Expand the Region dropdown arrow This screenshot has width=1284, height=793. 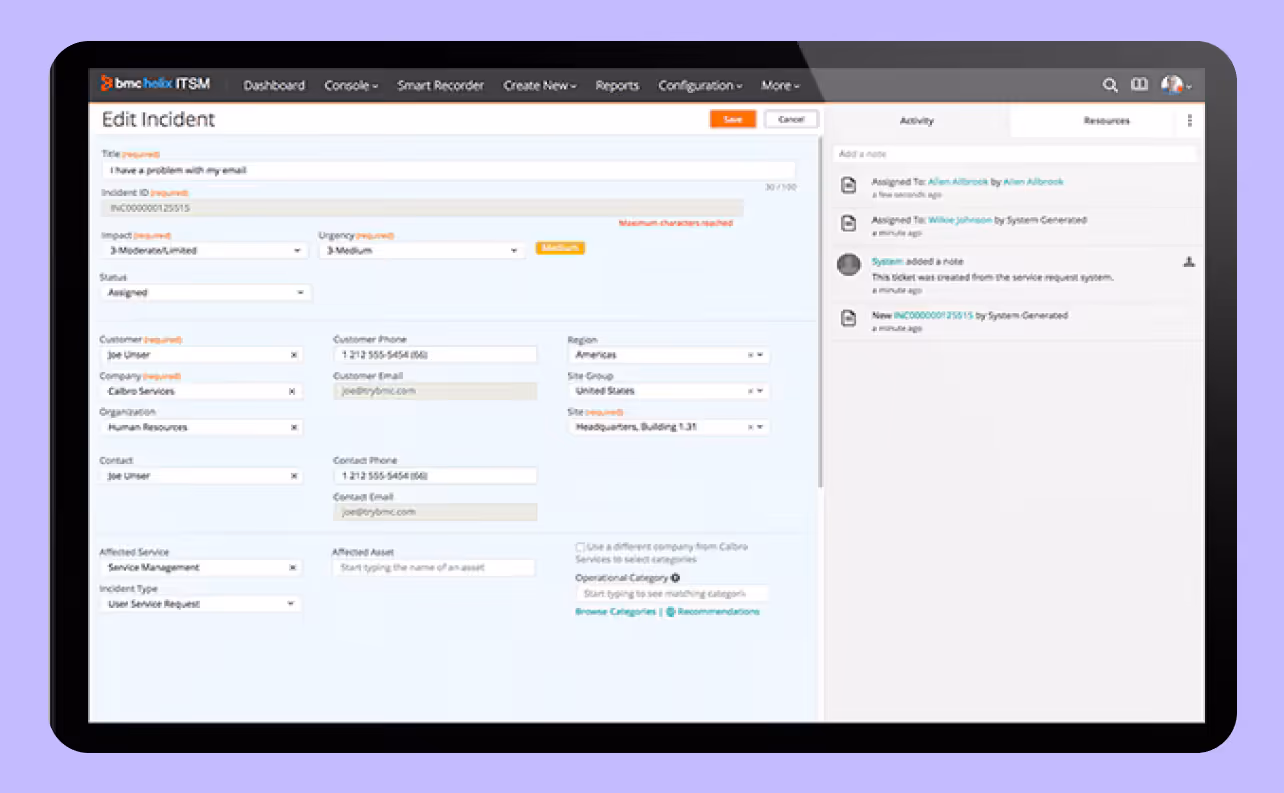click(761, 355)
